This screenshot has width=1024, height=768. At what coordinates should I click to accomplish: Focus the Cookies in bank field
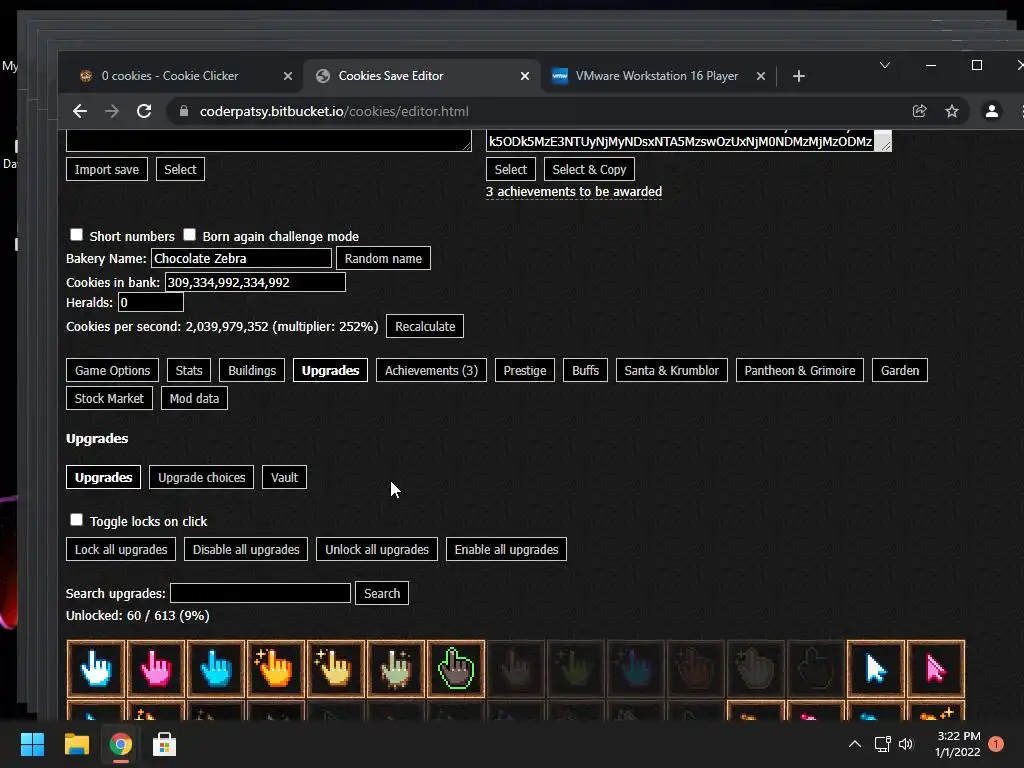[255, 282]
